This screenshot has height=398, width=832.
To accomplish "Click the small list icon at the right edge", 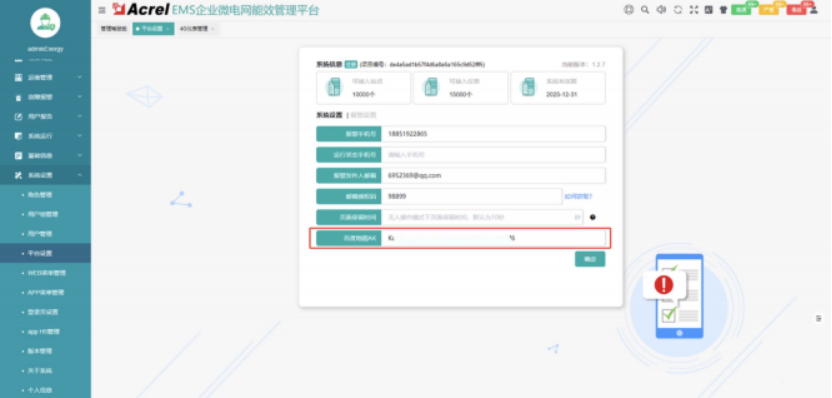I will (819, 318).
